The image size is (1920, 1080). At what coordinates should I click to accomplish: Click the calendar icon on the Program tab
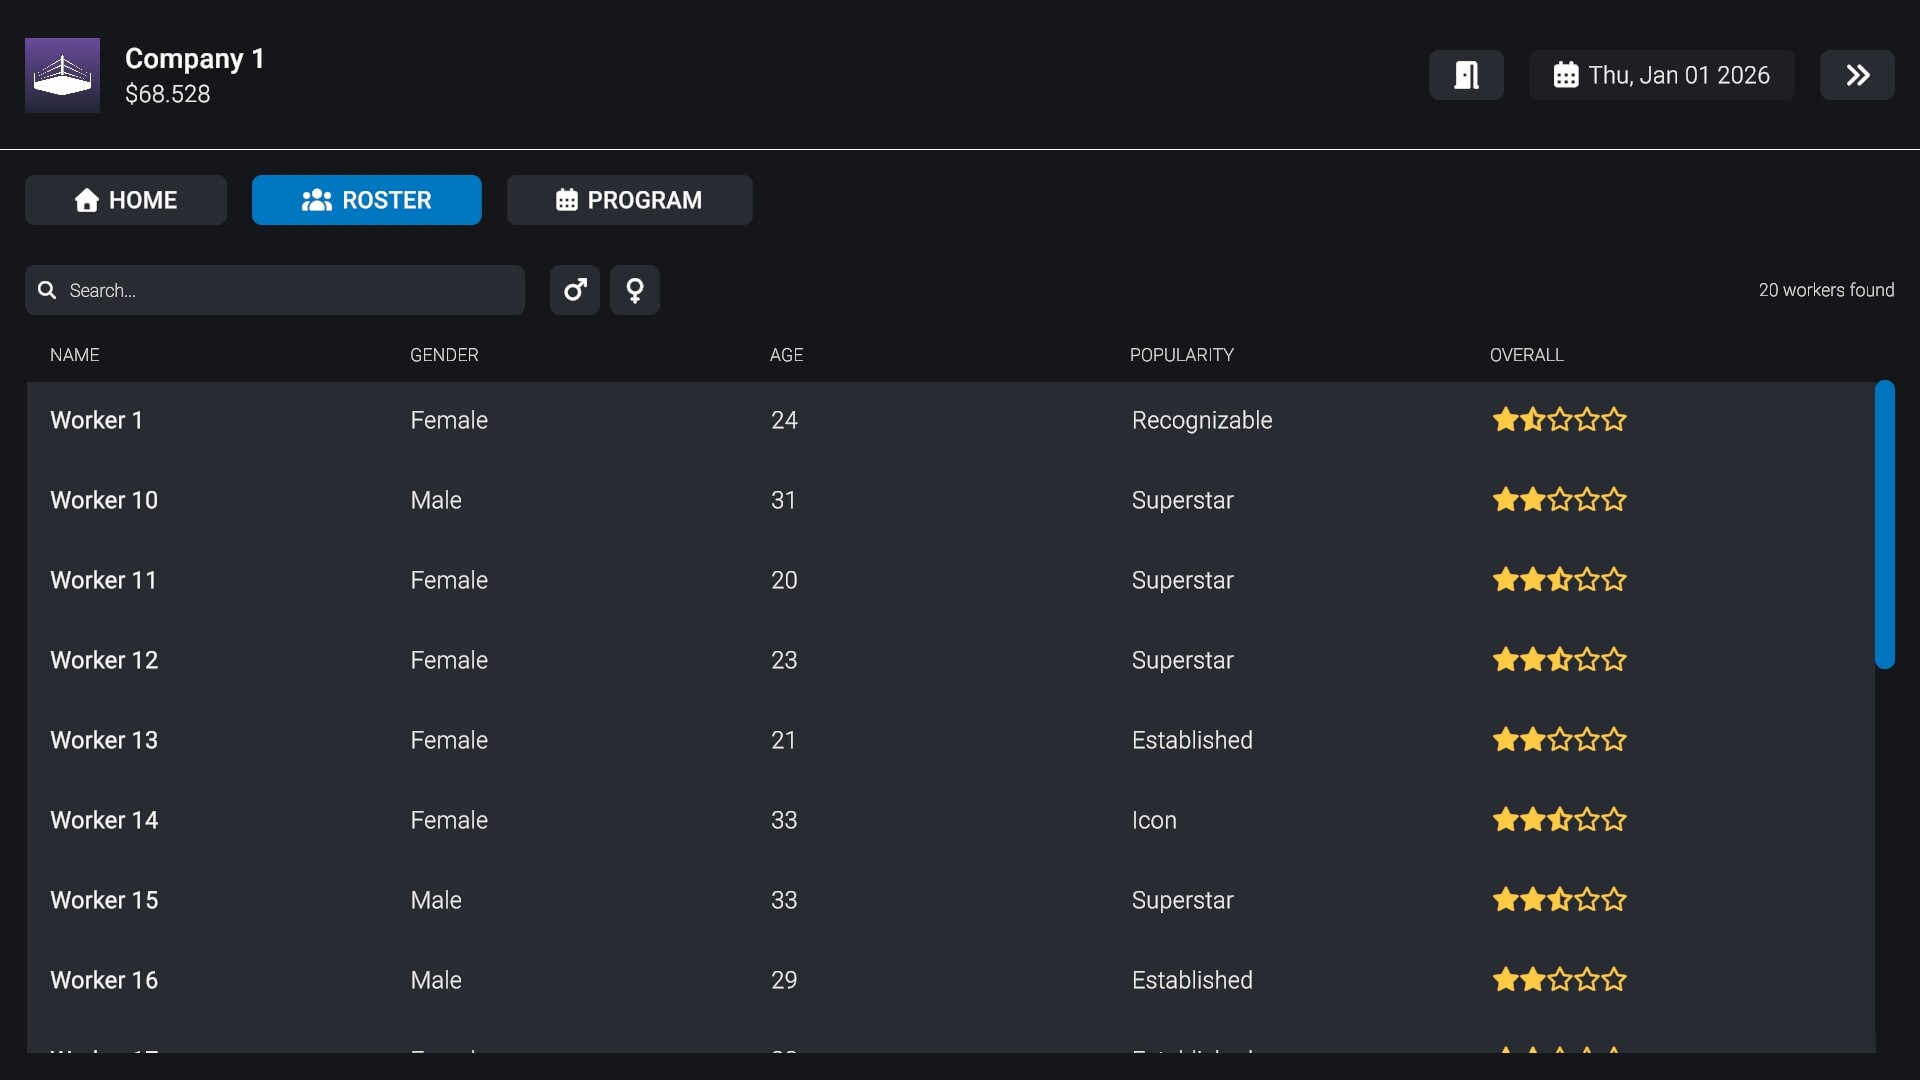(567, 200)
